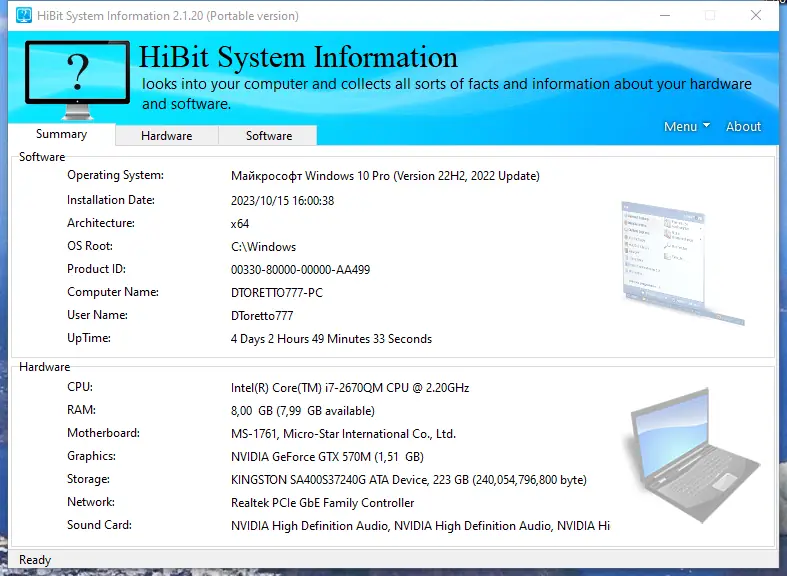This screenshot has width=787, height=576.
Task: Click the Realtek PCIe GbE Family Controller value
Action: (322, 503)
